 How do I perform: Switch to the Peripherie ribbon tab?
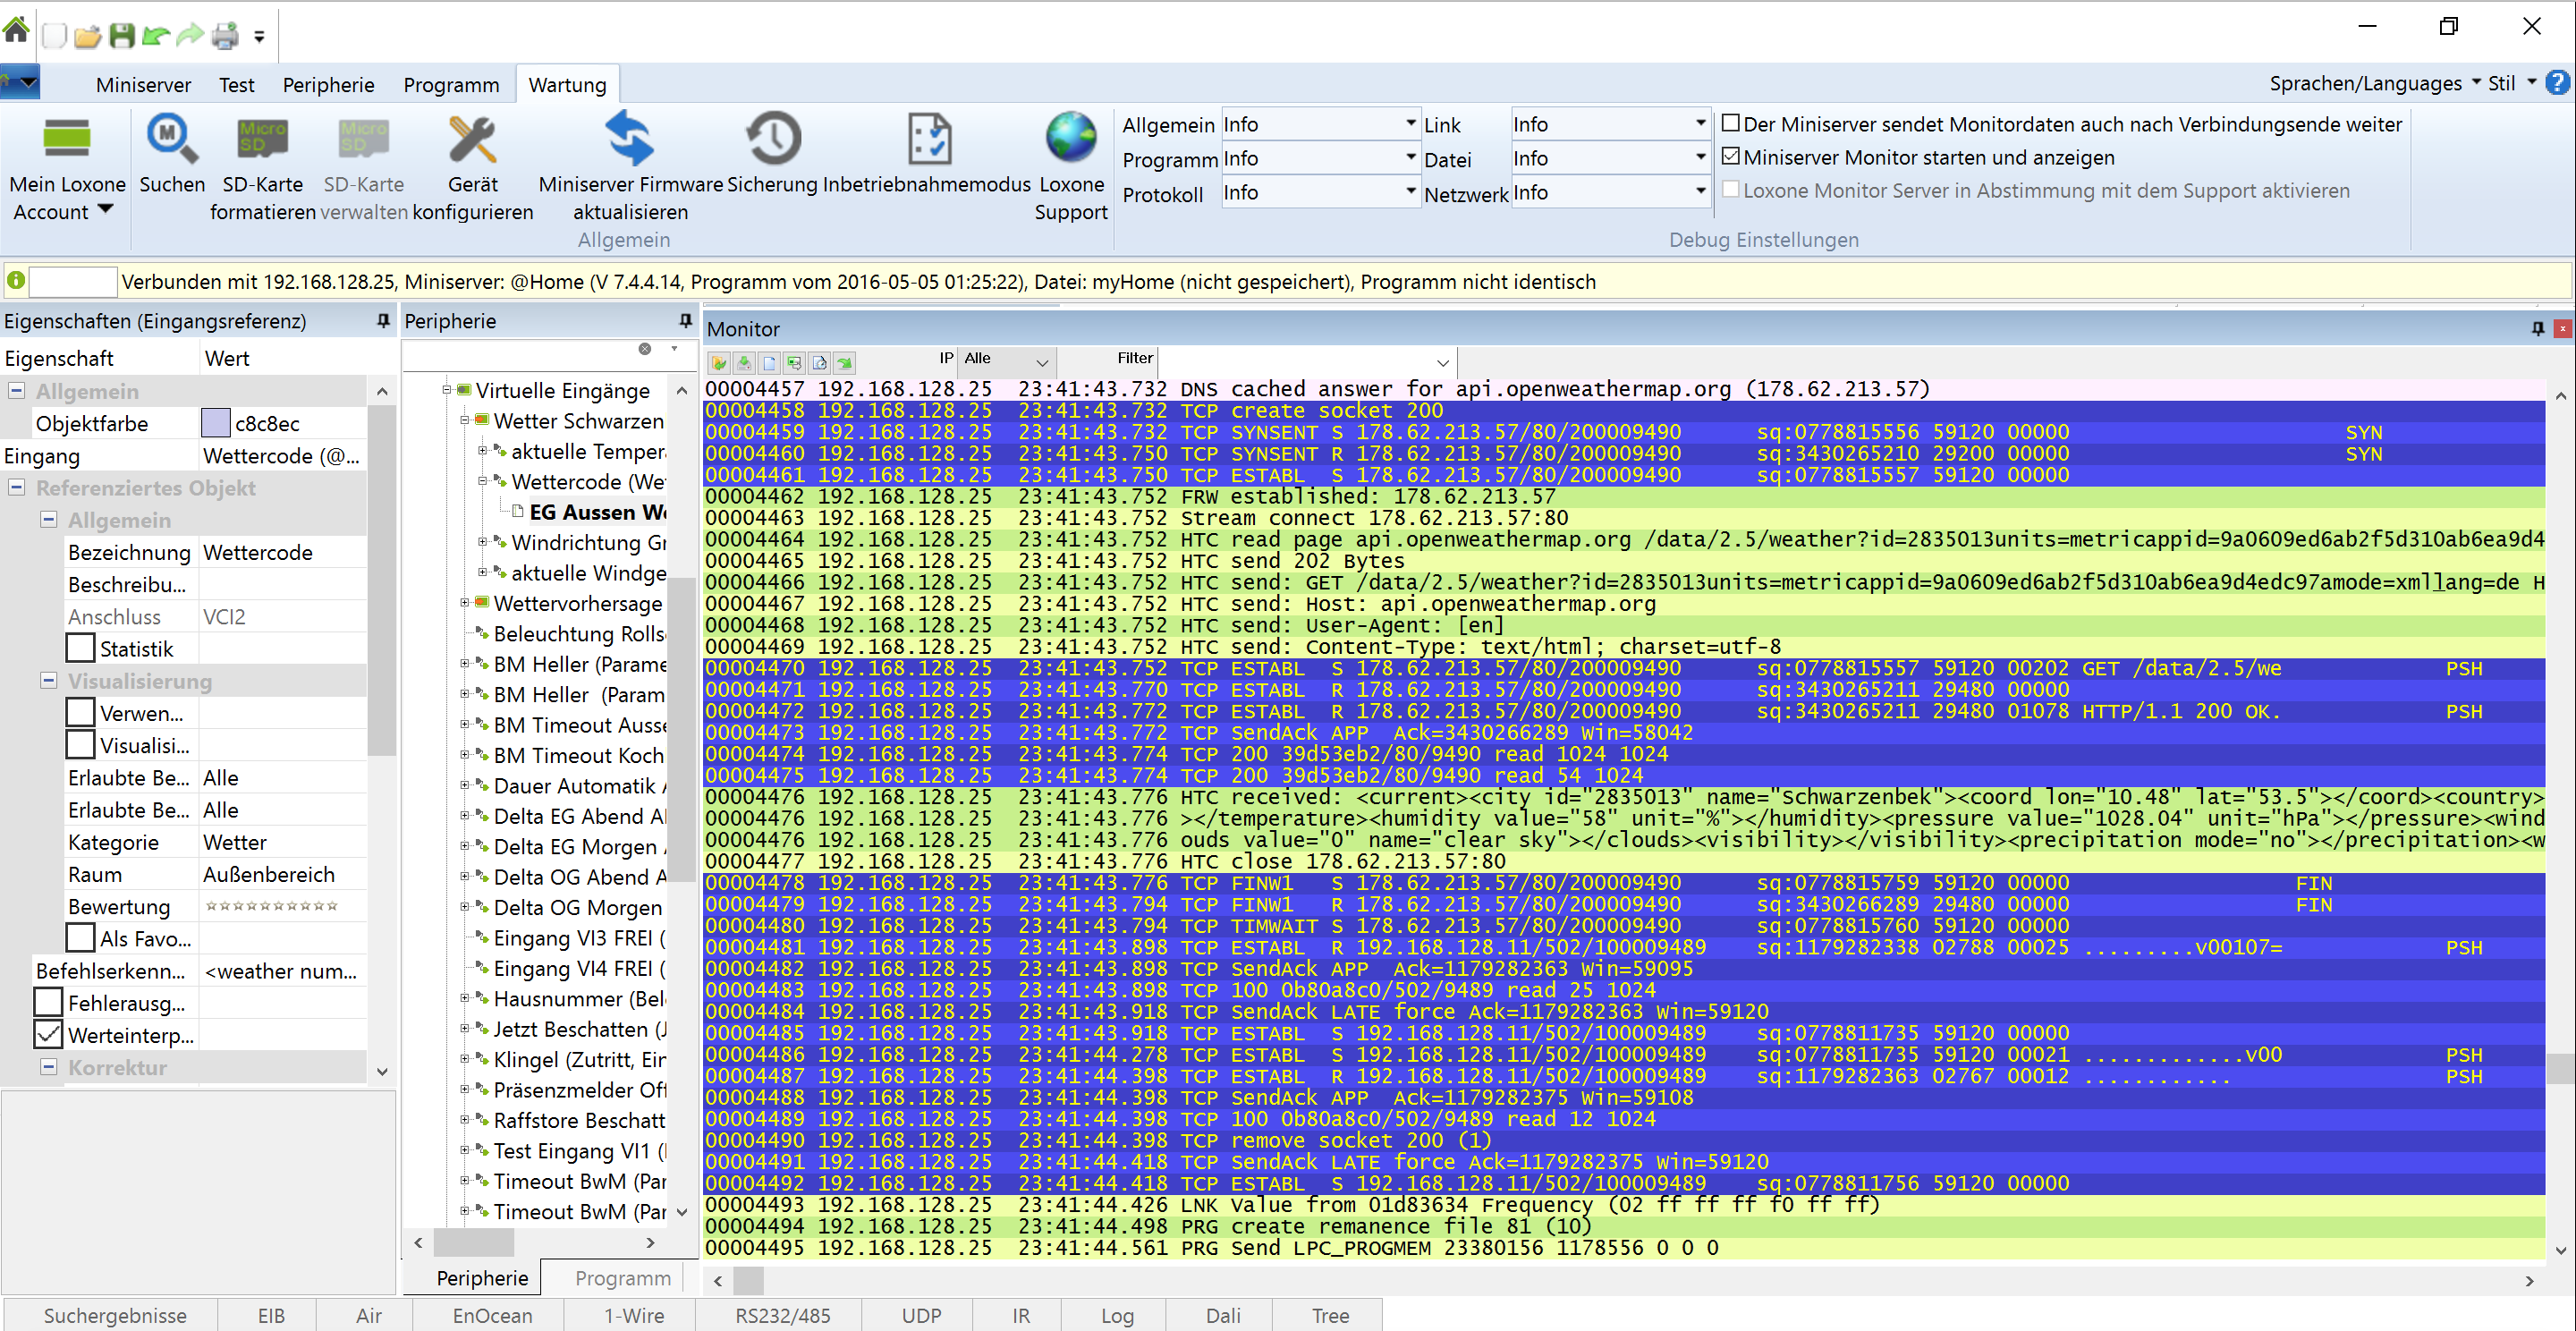click(328, 85)
